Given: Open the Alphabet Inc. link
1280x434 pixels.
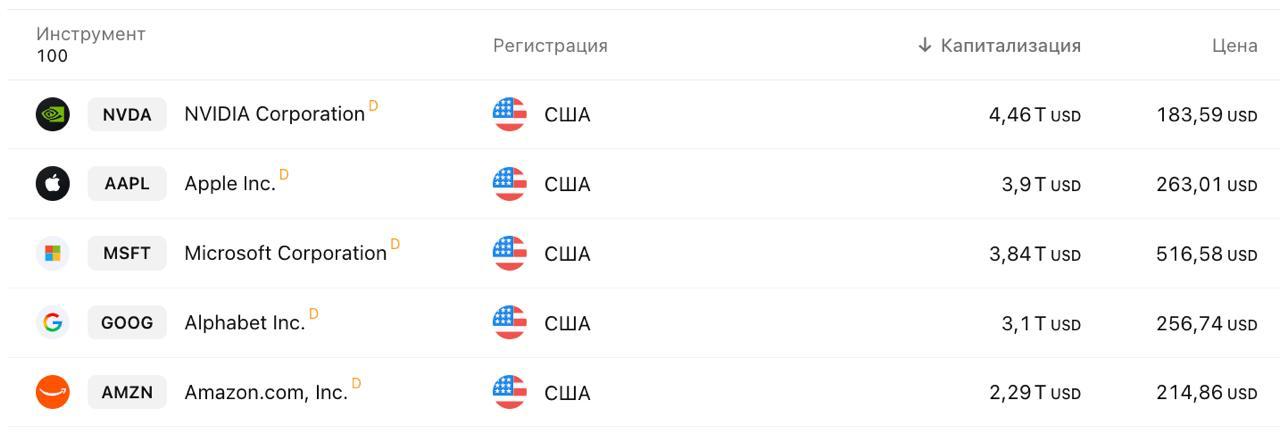Looking at the screenshot, I should (244, 323).
